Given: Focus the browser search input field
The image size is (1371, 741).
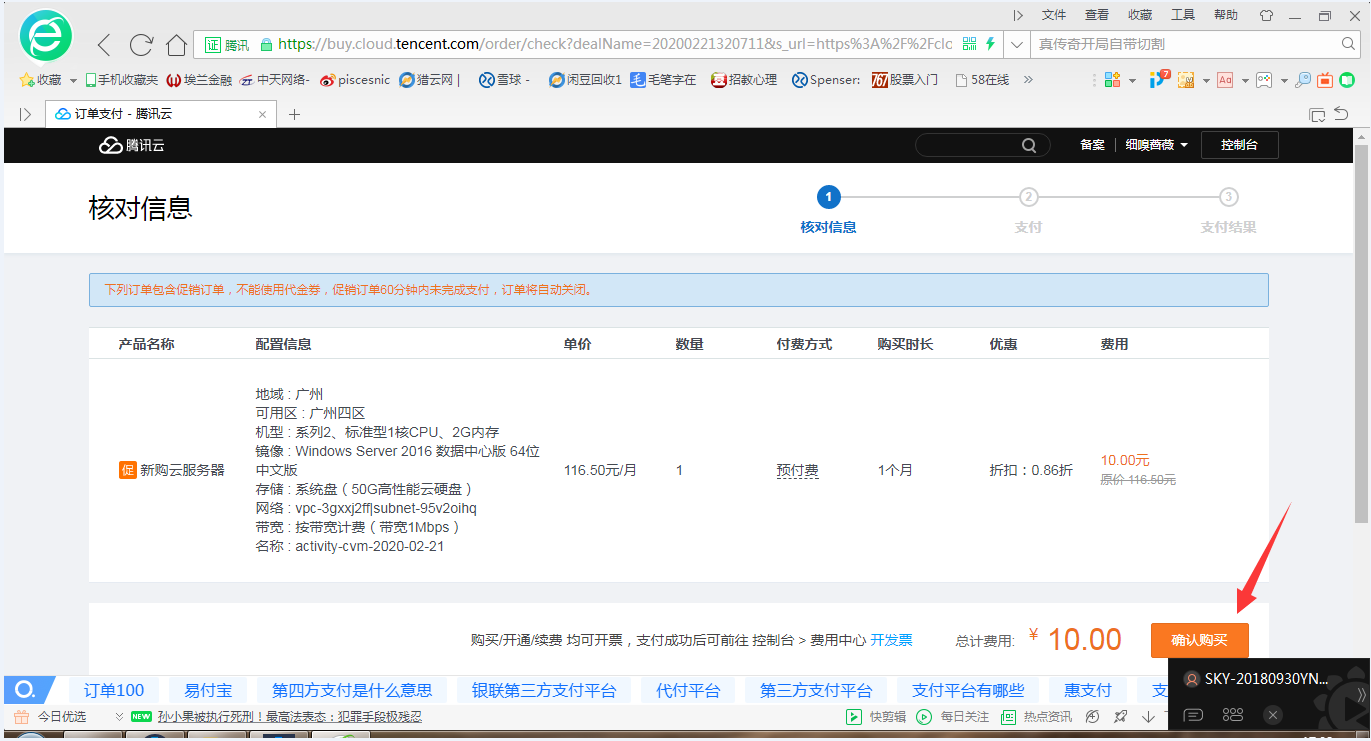Looking at the screenshot, I should pyautogui.click(x=1185, y=44).
